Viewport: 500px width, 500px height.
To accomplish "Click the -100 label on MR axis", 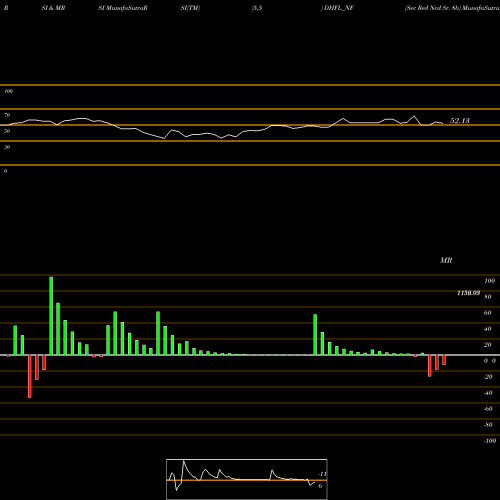I will click(490, 441).
